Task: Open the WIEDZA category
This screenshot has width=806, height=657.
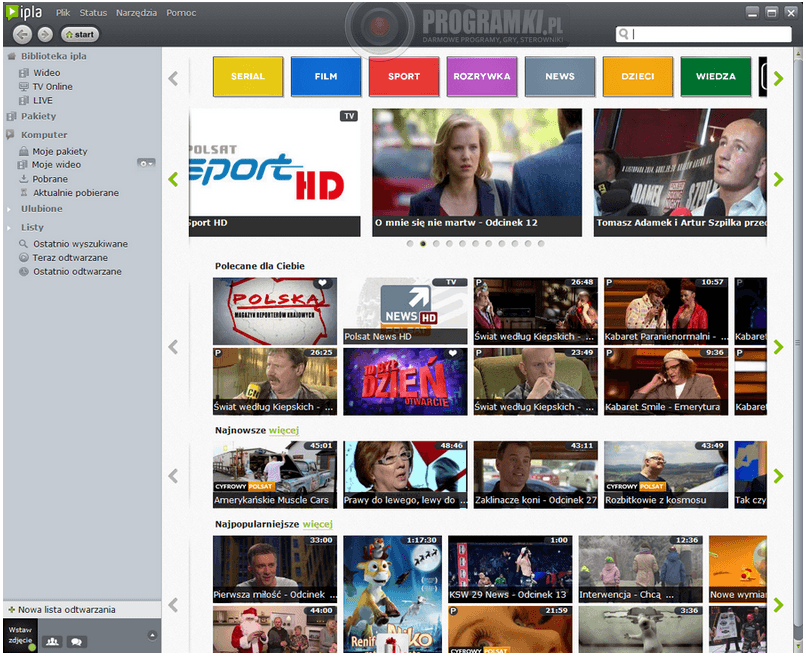Action: [x=716, y=77]
